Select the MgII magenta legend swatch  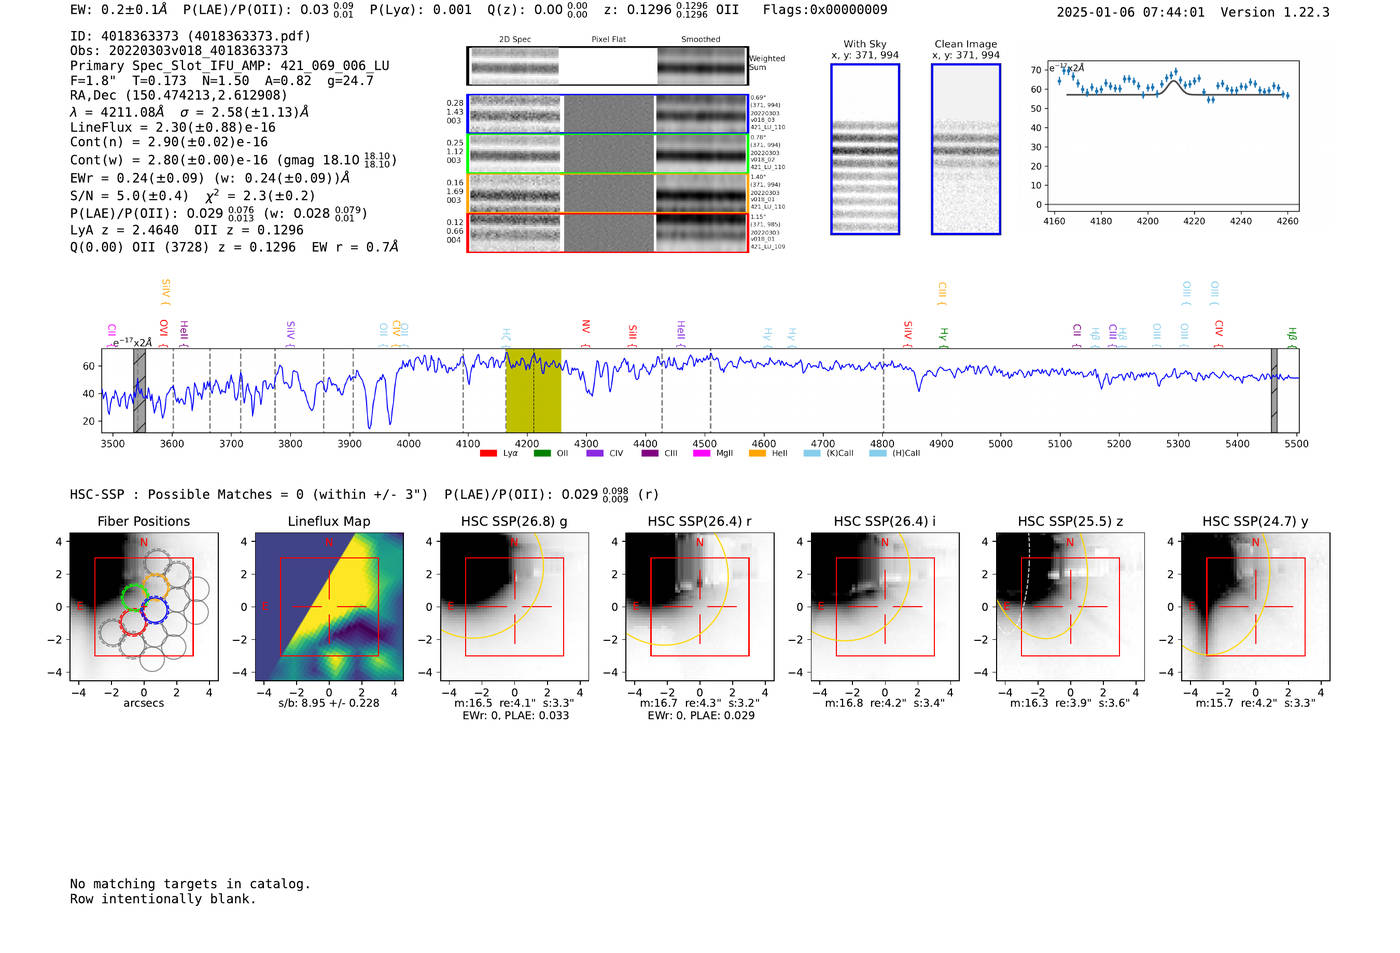tap(702, 453)
